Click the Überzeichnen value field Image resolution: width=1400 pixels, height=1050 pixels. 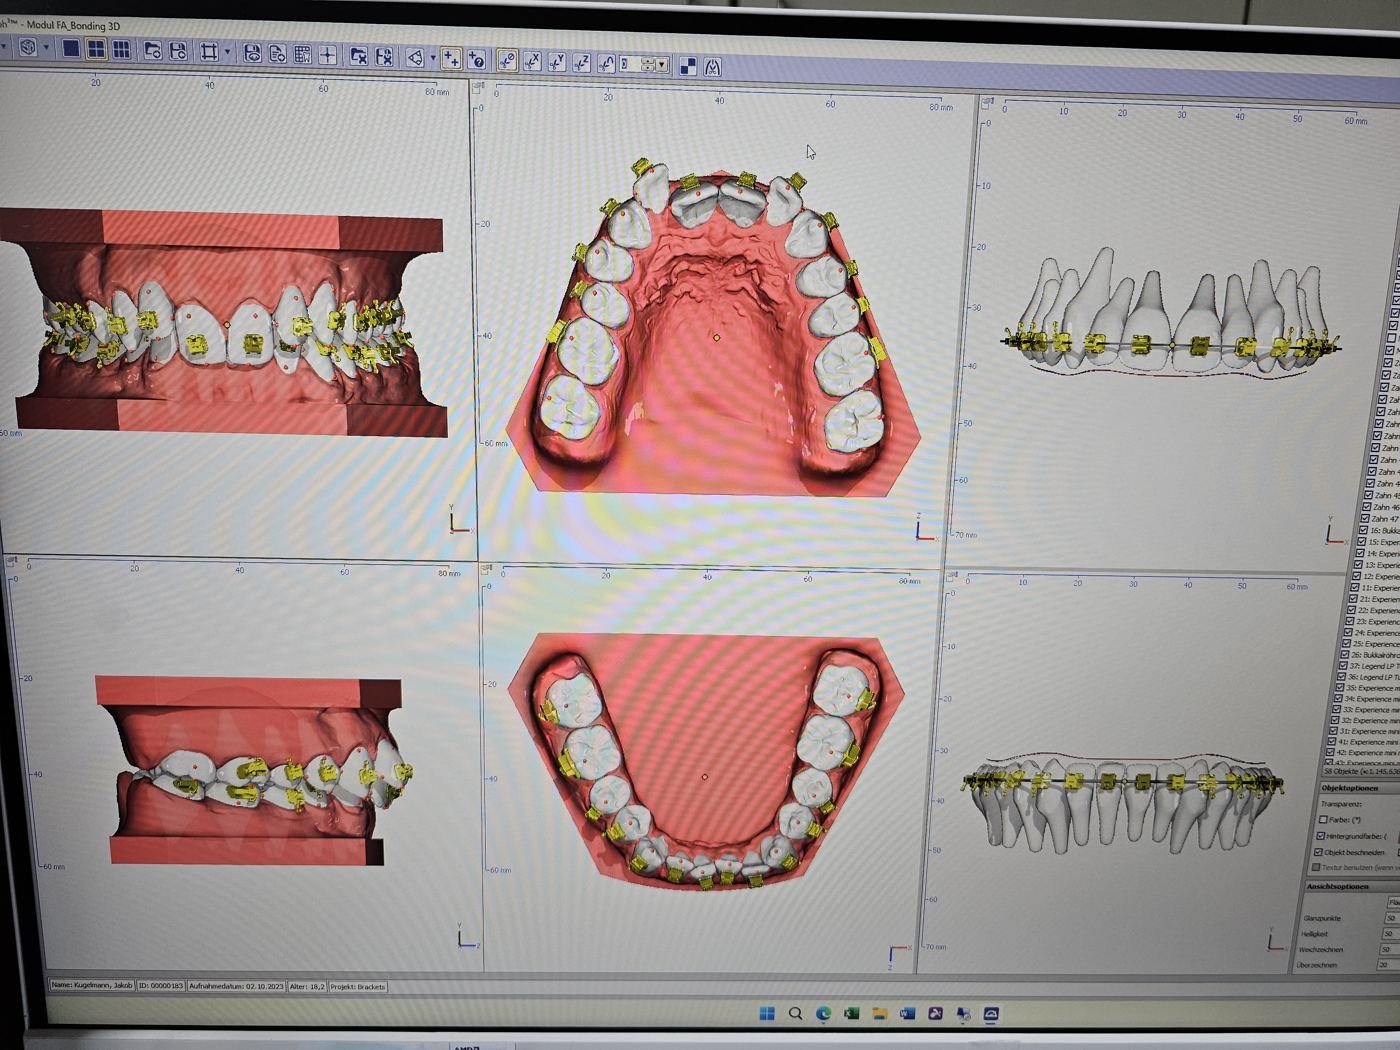pyautogui.click(x=1387, y=965)
